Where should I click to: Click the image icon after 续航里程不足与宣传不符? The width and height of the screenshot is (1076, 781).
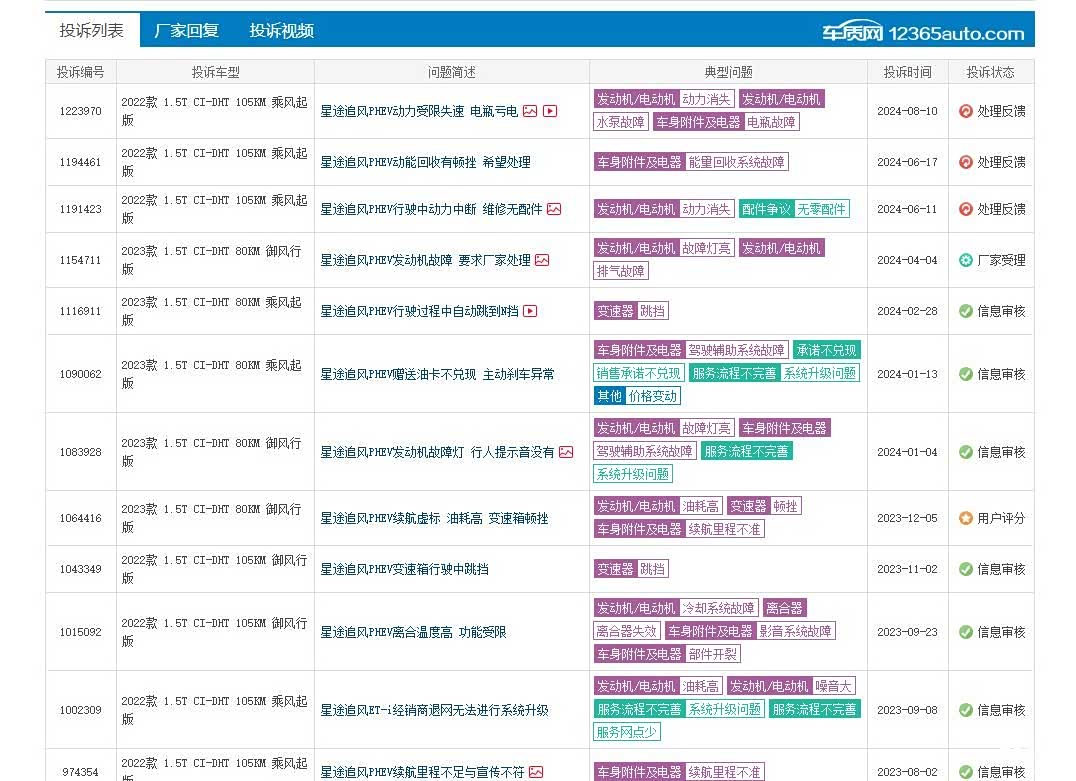[536, 772]
